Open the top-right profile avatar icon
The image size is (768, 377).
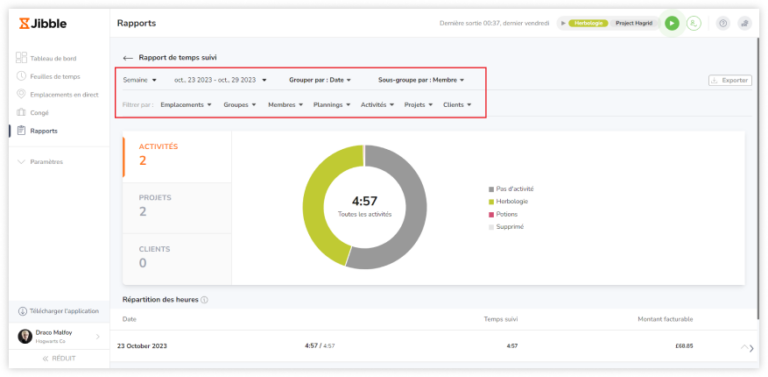pyautogui.click(x=744, y=23)
